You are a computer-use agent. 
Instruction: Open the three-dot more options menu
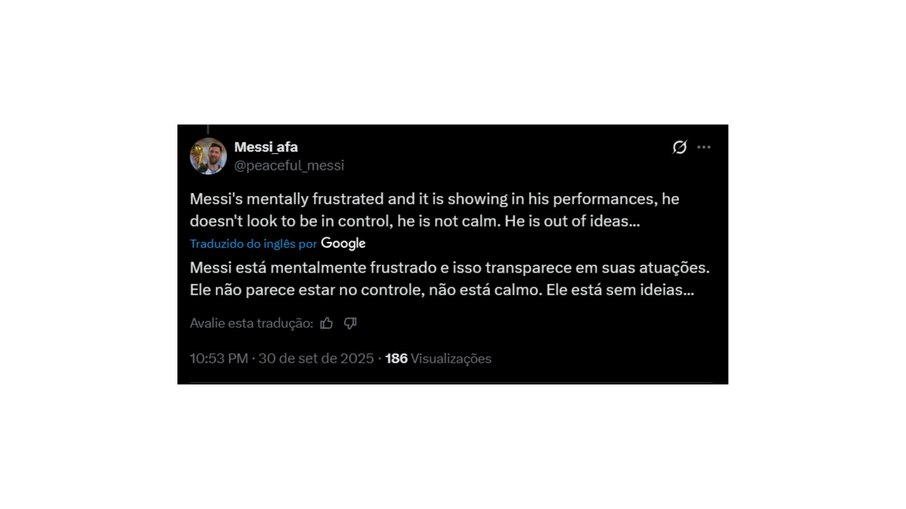(x=704, y=147)
